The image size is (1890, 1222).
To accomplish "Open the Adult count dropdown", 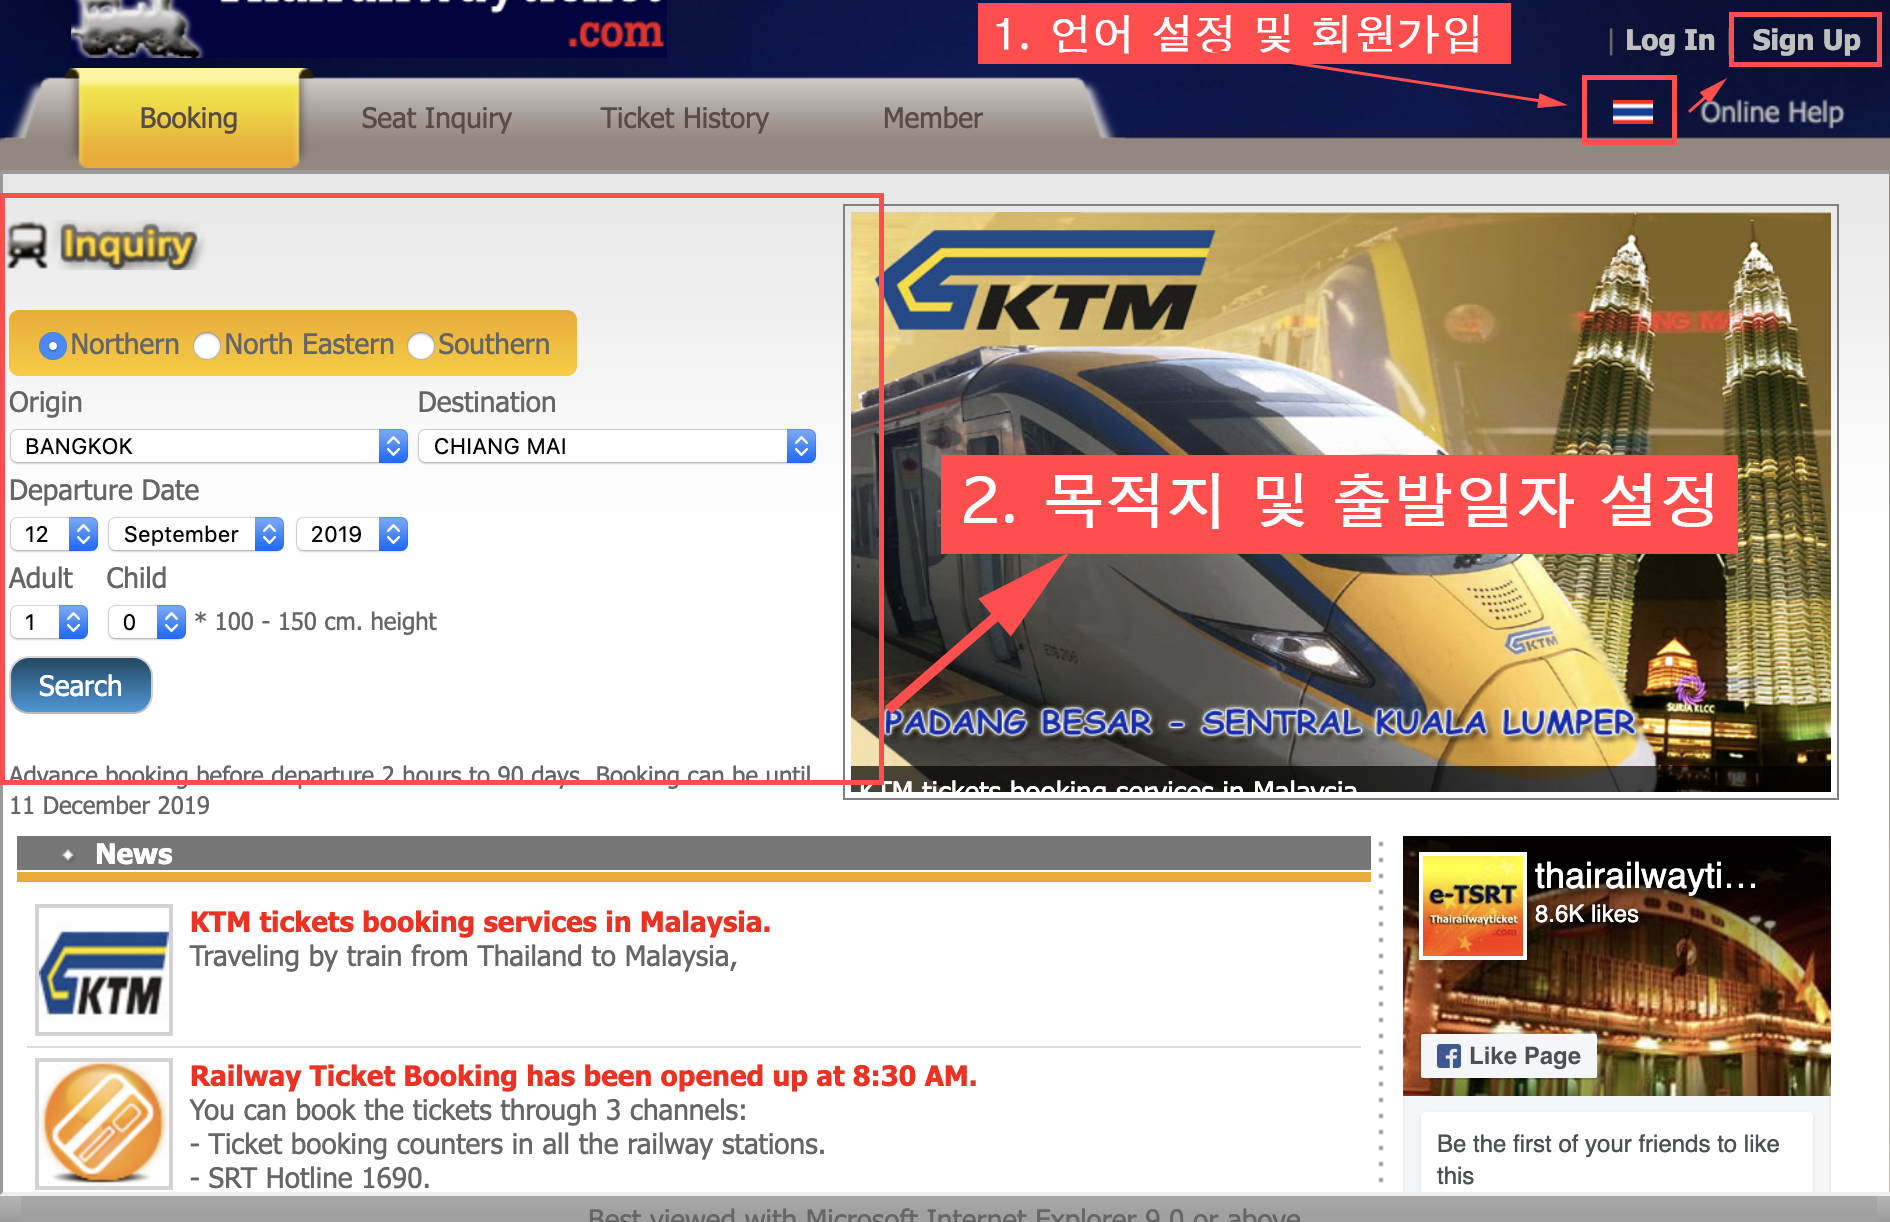I will (49, 622).
